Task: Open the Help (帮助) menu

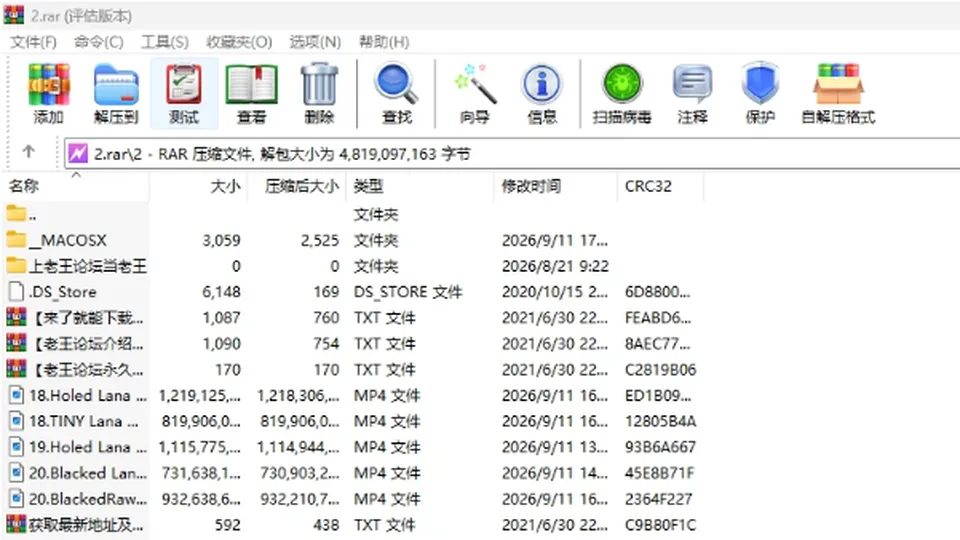Action: click(x=384, y=42)
